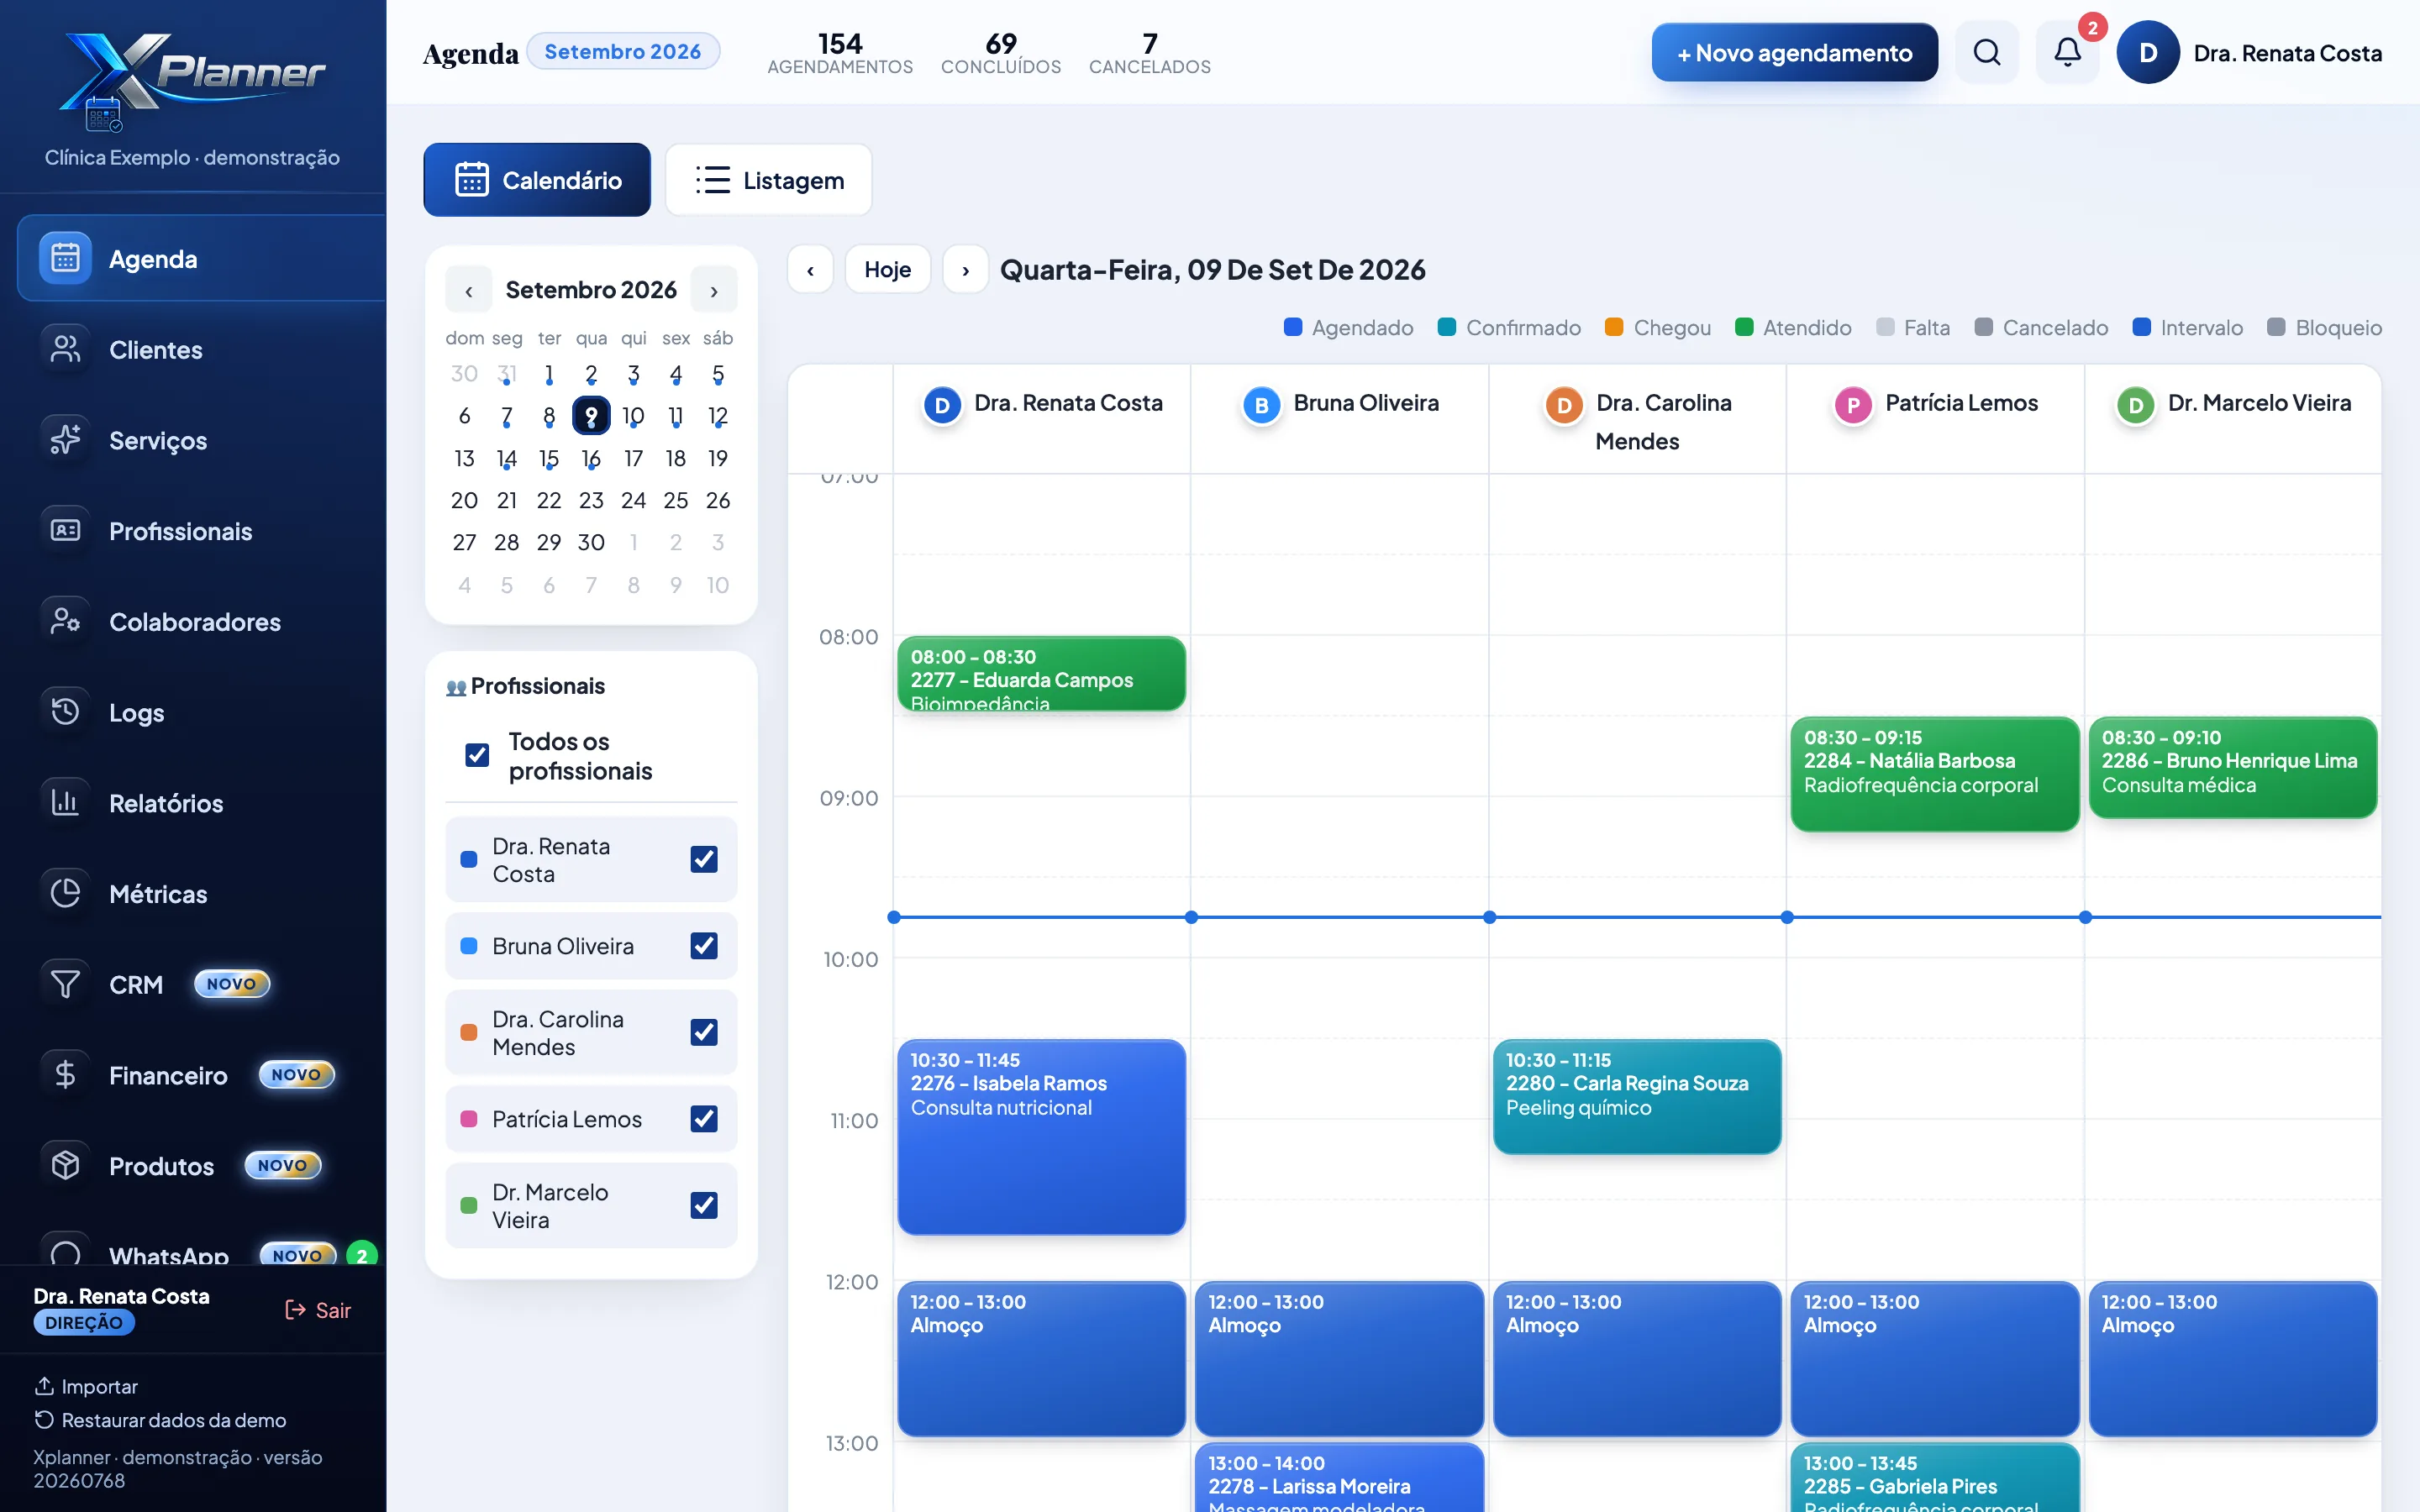The width and height of the screenshot is (2420, 1512).
Task: Click the Chegou orange legend swatch
Action: pos(1613,327)
